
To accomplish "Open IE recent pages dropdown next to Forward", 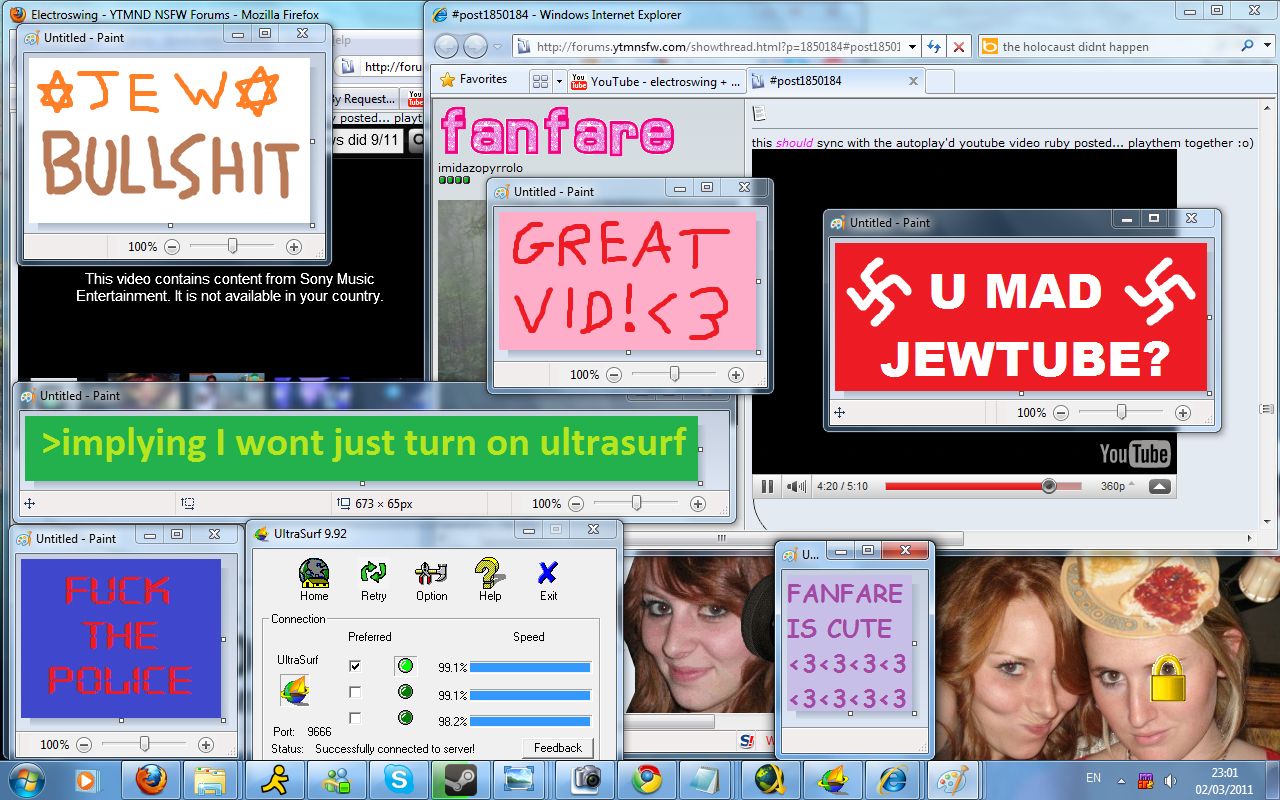I will pos(497,46).
